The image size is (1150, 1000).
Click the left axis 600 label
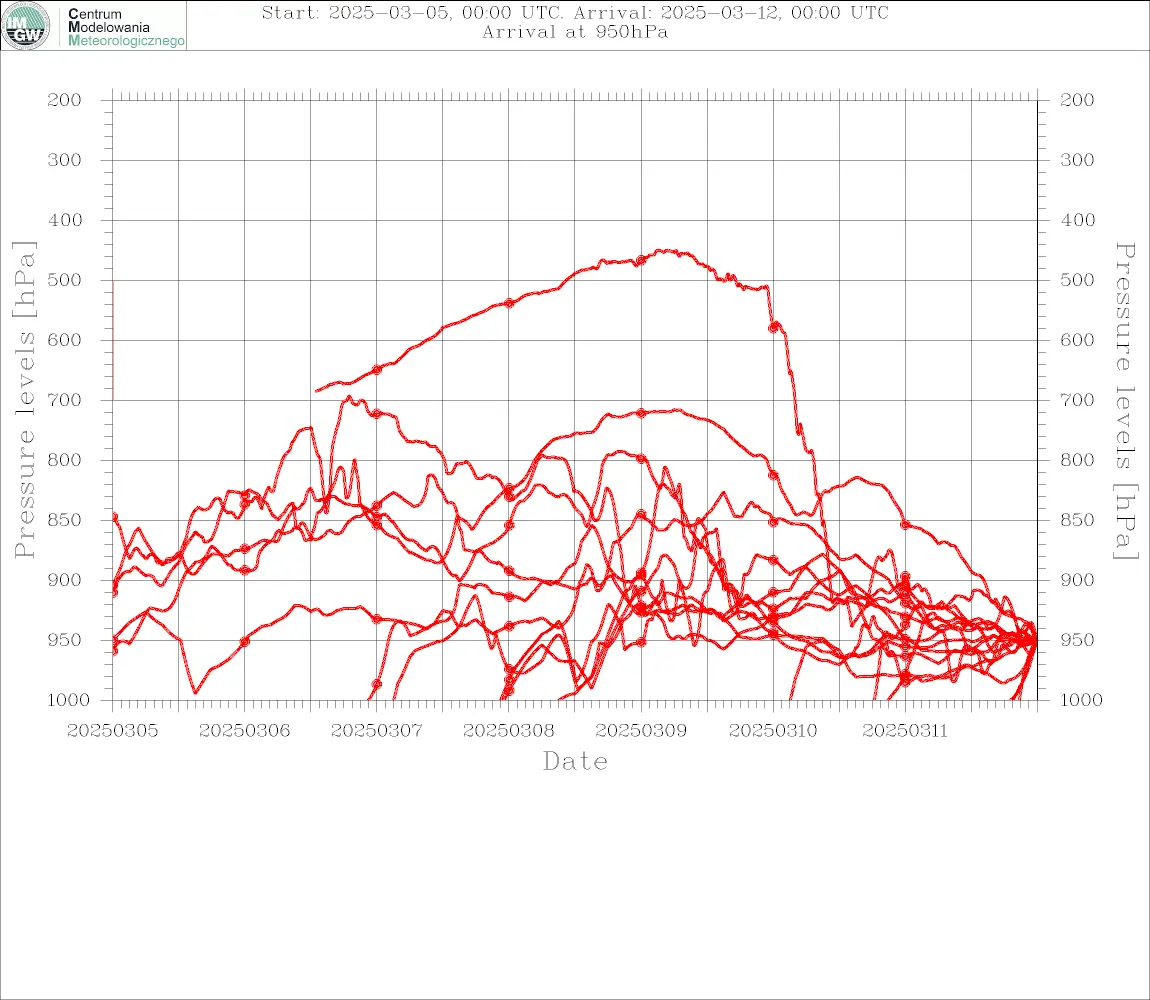point(64,340)
